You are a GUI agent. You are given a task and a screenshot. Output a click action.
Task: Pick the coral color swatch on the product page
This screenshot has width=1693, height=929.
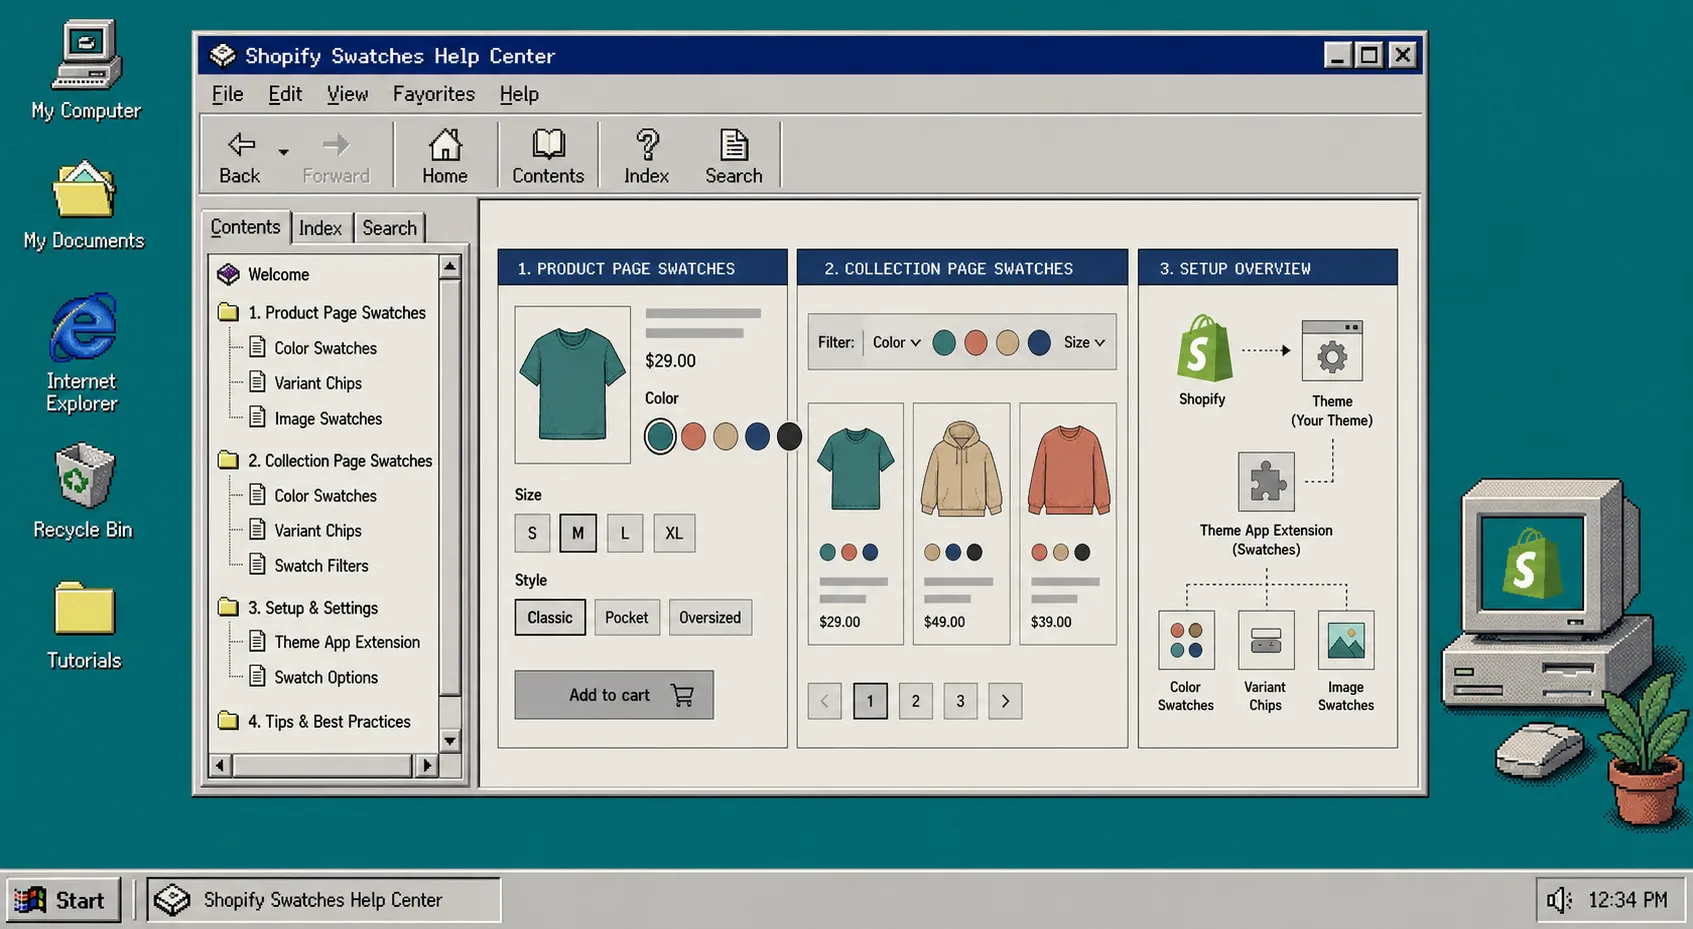coord(693,436)
